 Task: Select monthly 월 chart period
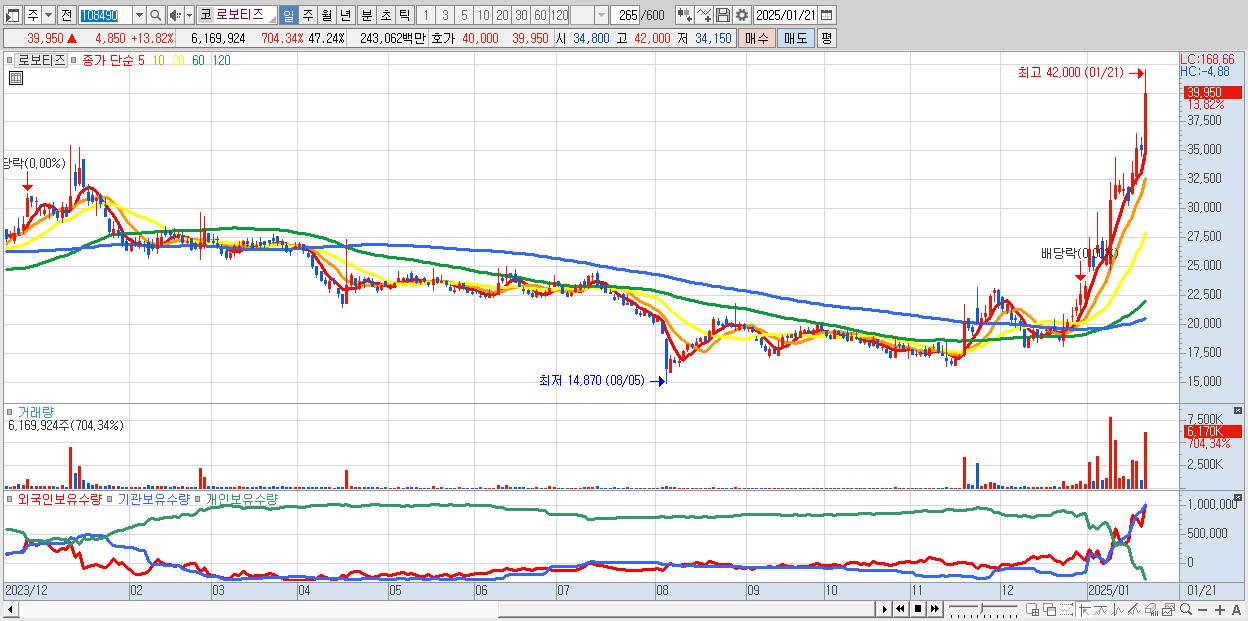326,15
